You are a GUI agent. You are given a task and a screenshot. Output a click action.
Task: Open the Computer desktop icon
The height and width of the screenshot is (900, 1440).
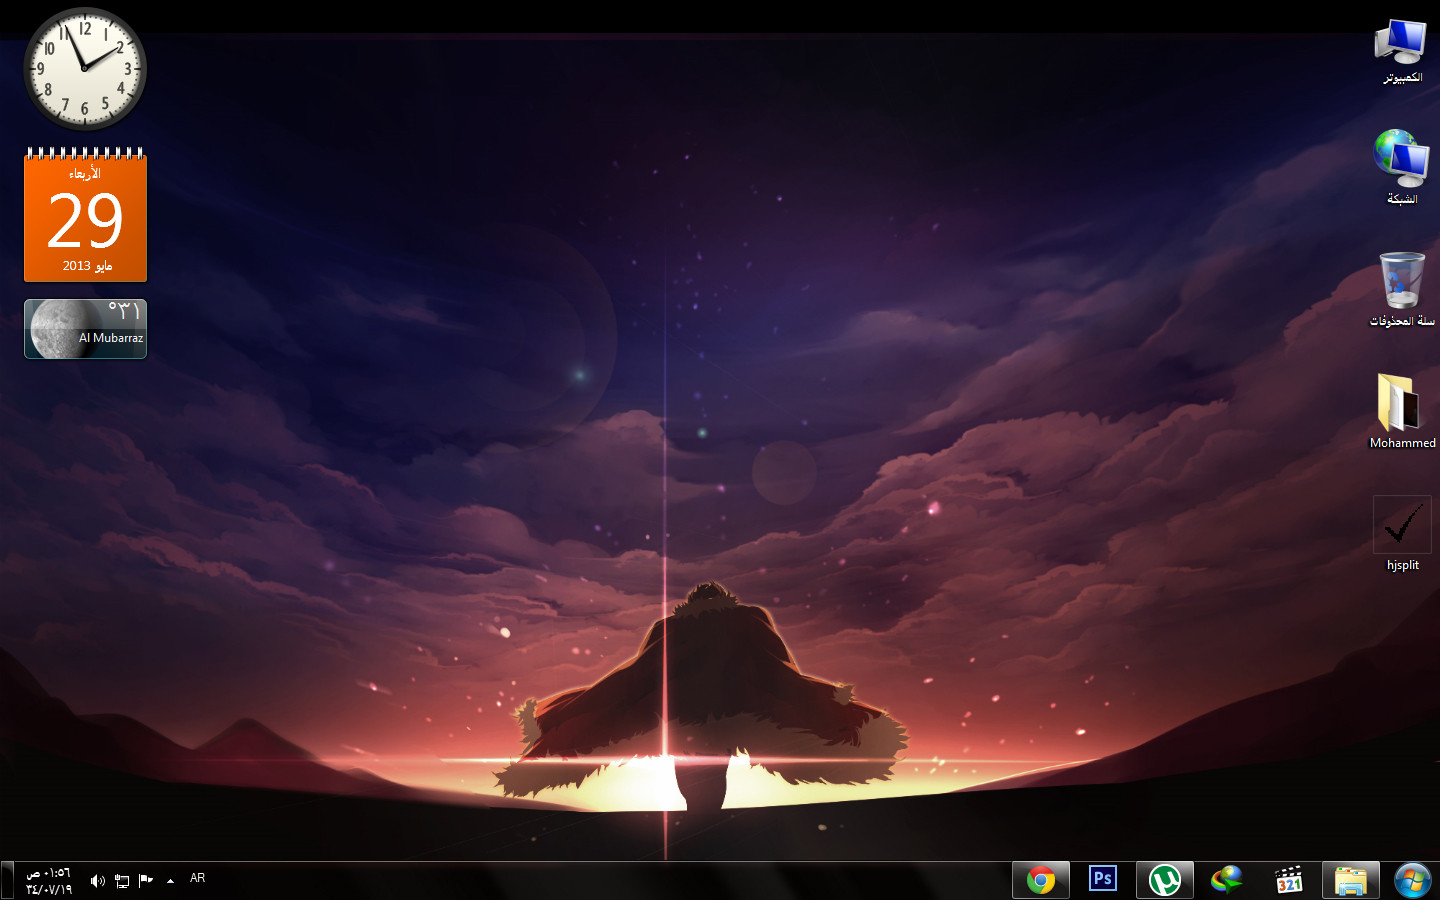tap(1401, 50)
